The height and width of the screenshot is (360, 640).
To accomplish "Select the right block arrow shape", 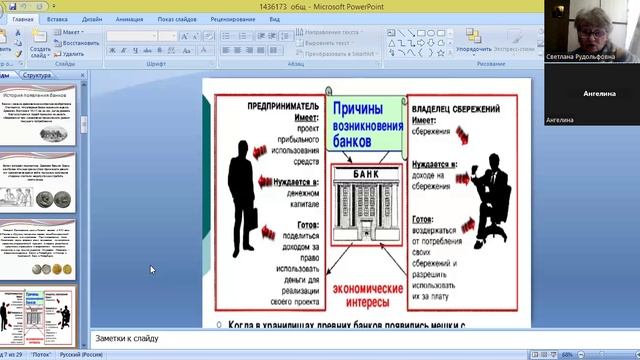I will point(421,43).
